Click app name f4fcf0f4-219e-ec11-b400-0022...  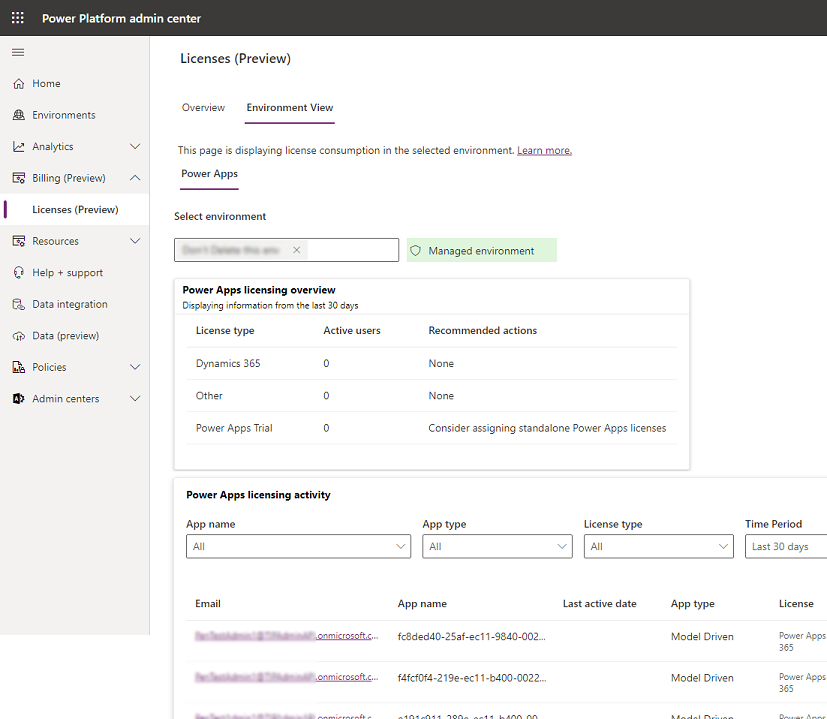click(472, 677)
